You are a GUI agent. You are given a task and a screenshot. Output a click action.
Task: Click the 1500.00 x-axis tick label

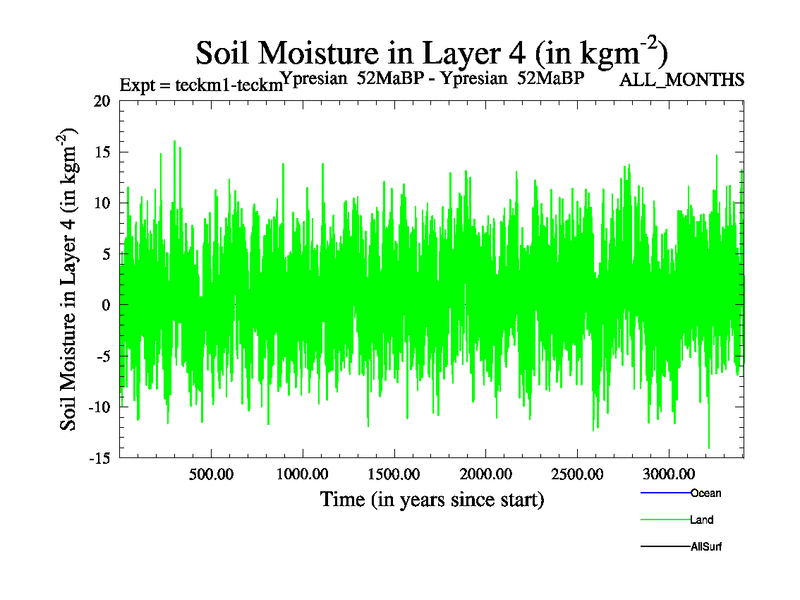394,474
